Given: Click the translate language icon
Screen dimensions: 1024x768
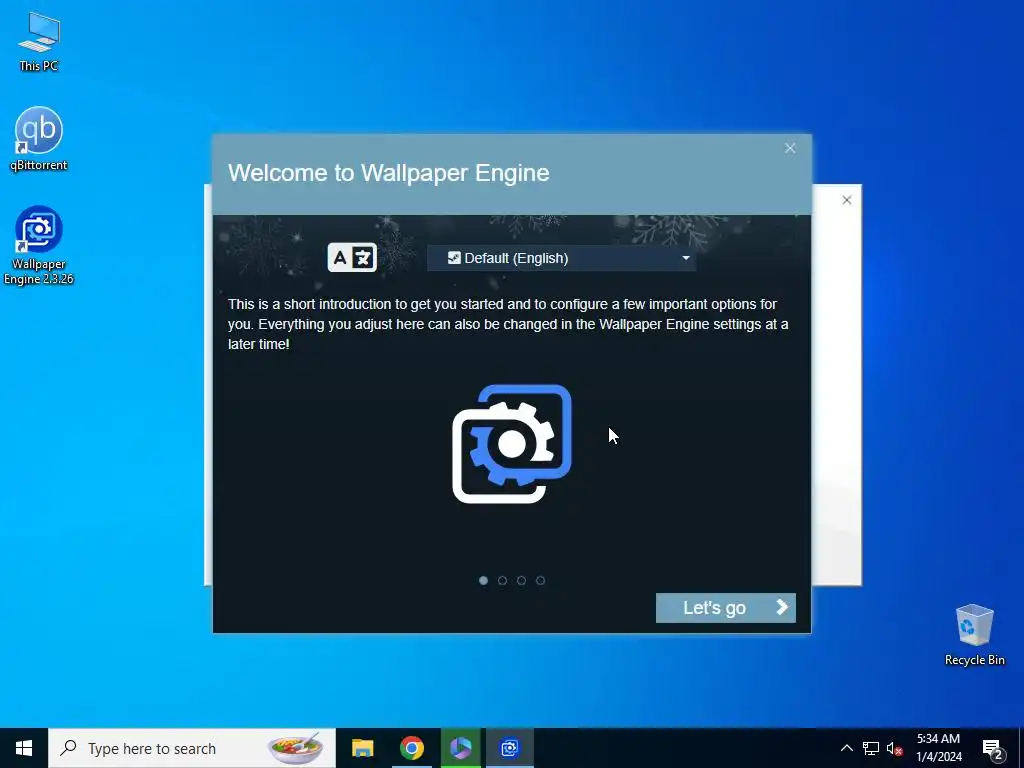Looking at the screenshot, I should [352, 257].
